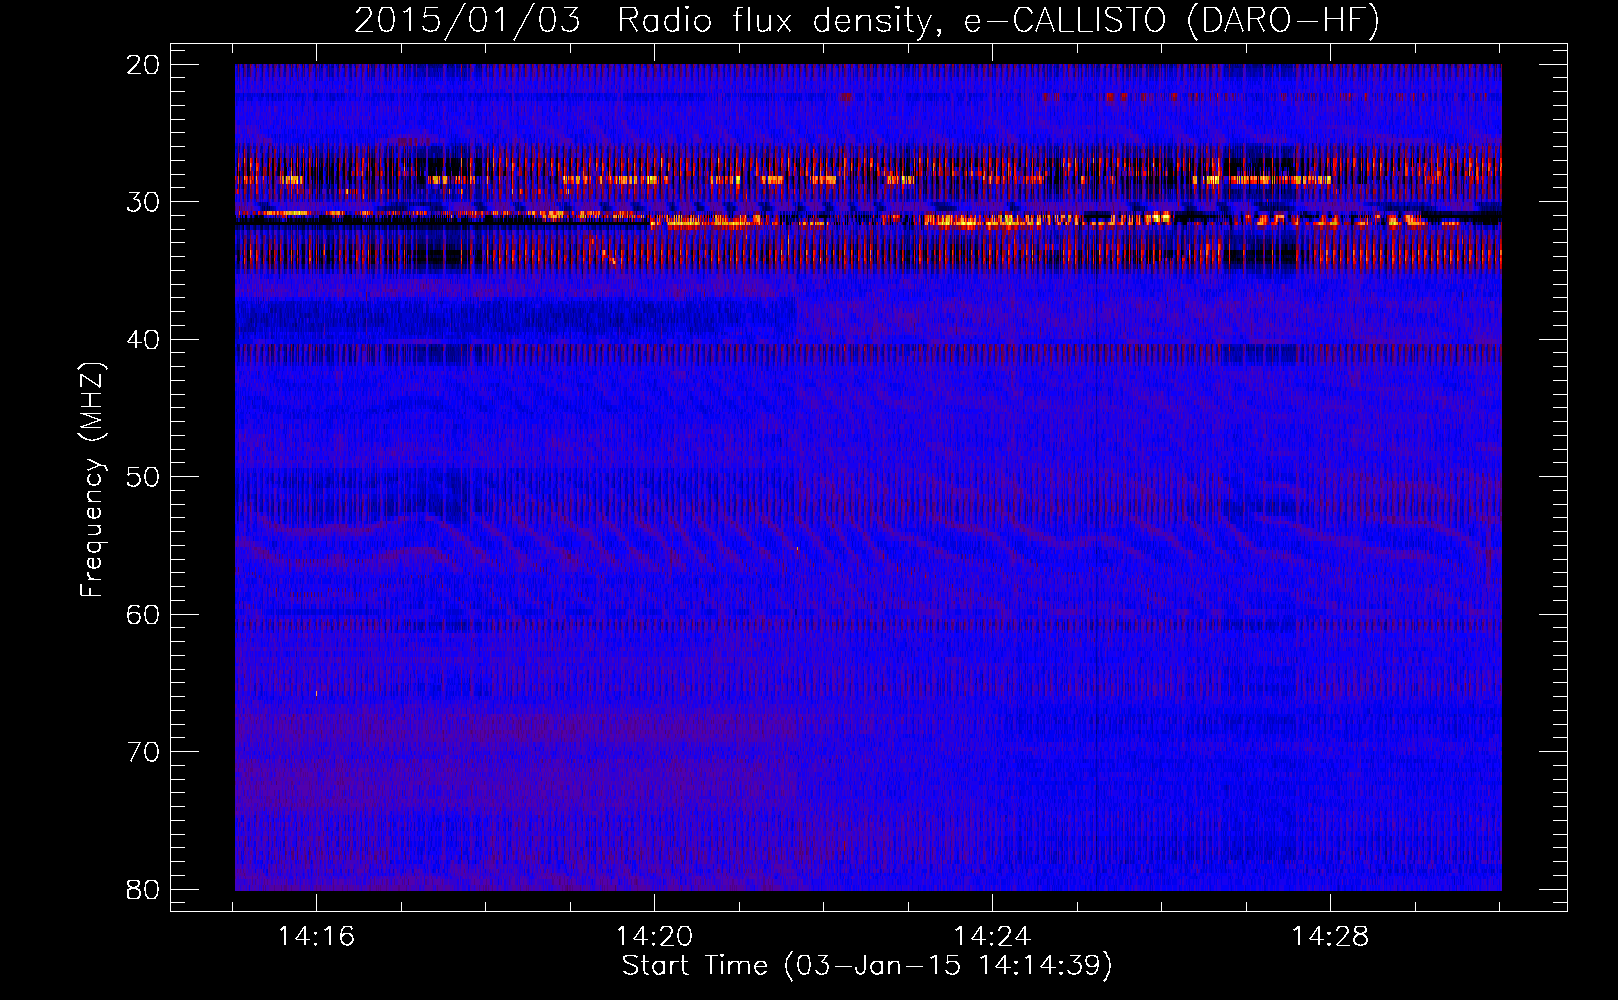Click the 30 frequency axis label
The width and height of the screenshot is (1618, 1000).
click(143, 202)
